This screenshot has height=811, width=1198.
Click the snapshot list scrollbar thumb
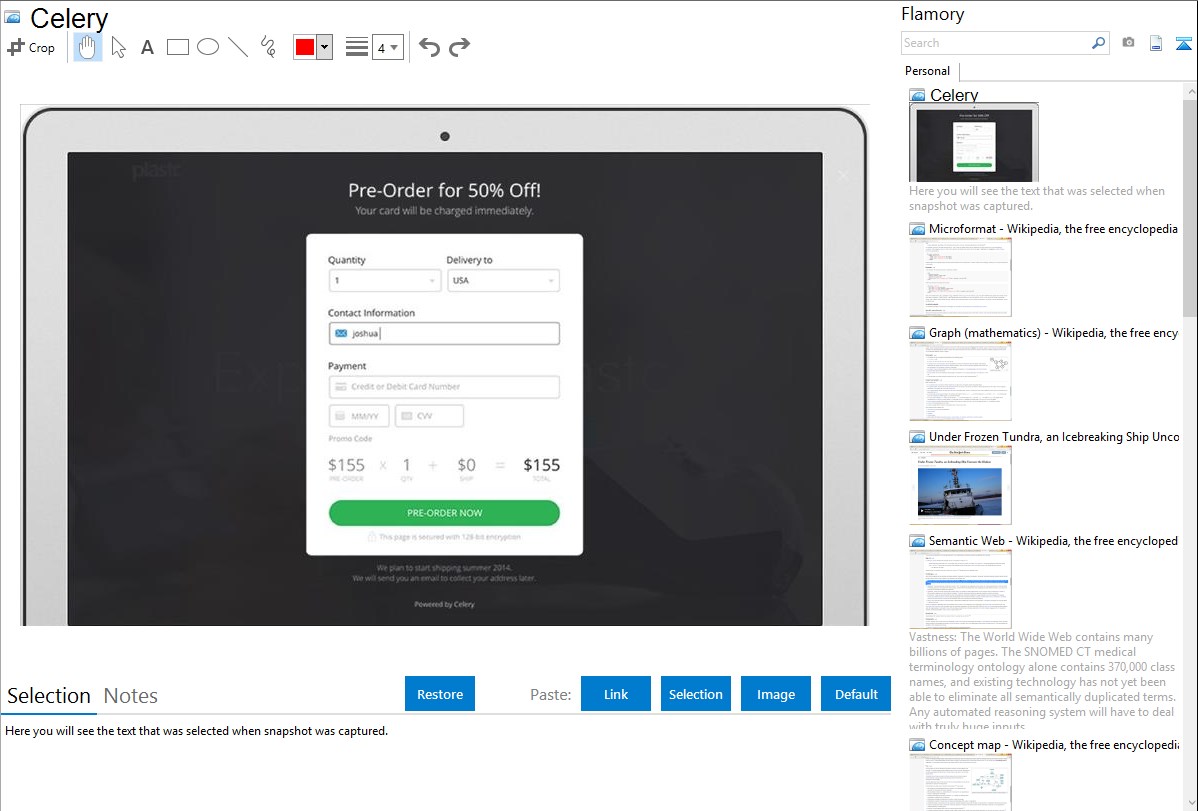pos(1190,207)
